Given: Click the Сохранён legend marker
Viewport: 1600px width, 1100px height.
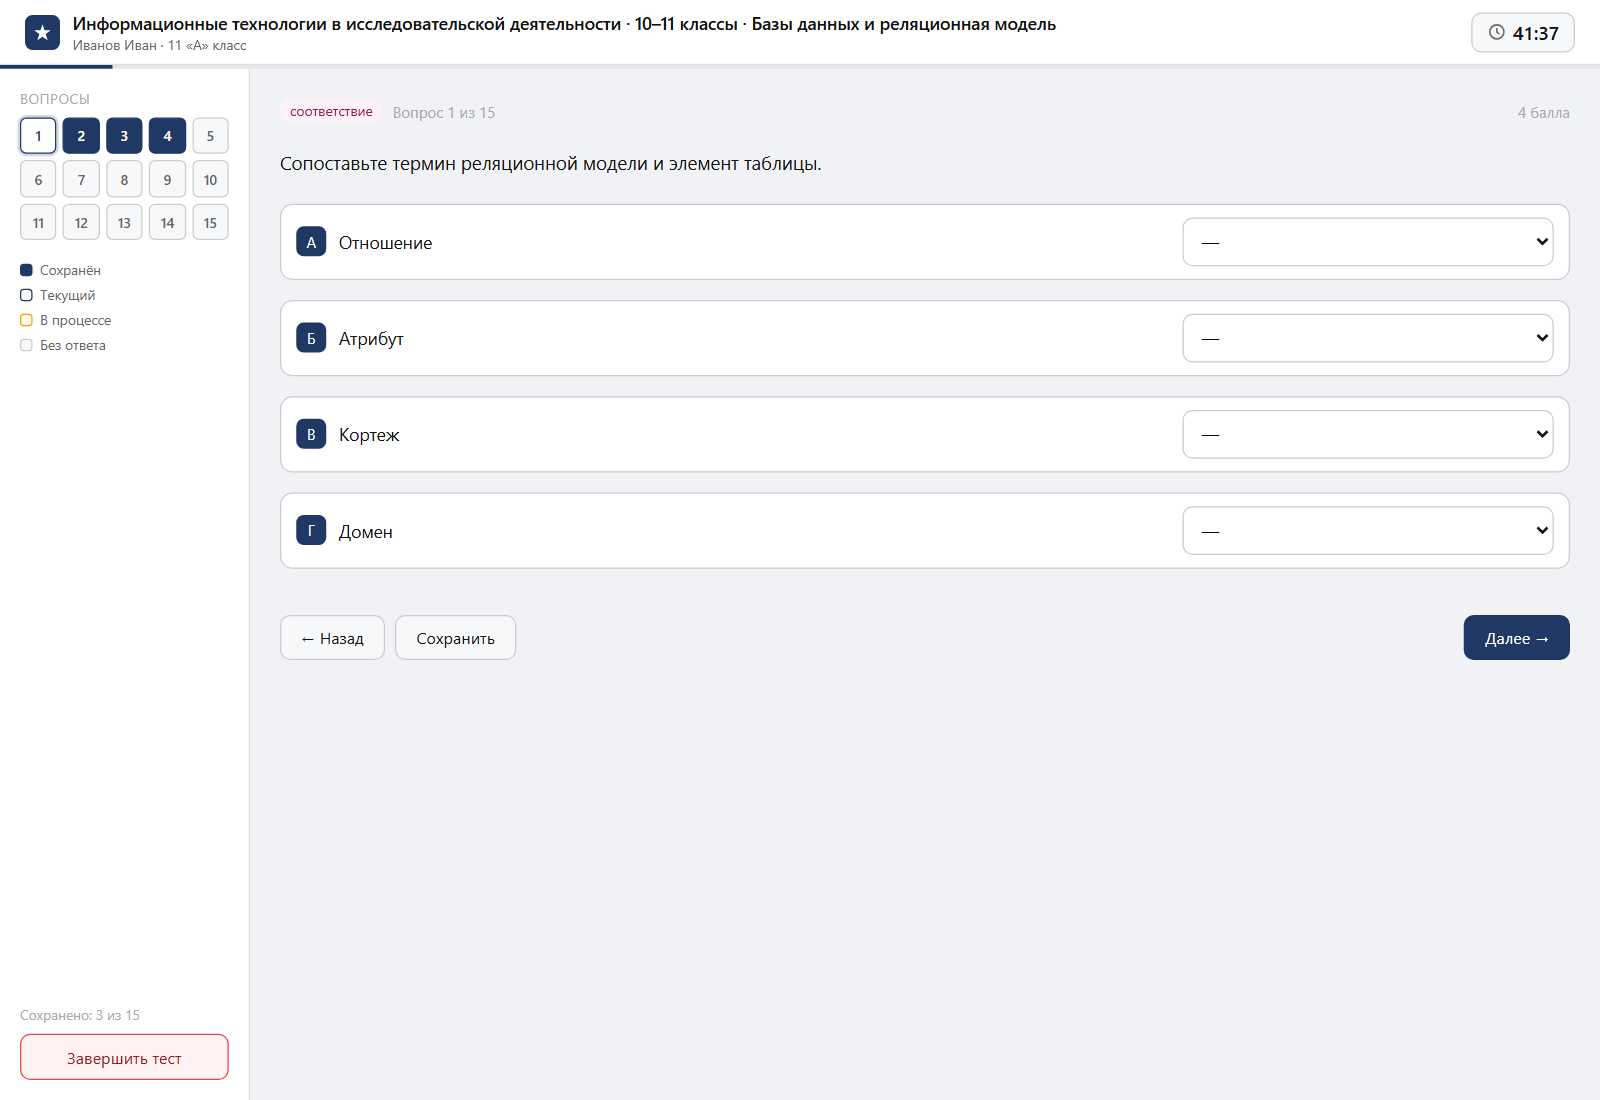Looking at the screenshot, I should [27, 270].
